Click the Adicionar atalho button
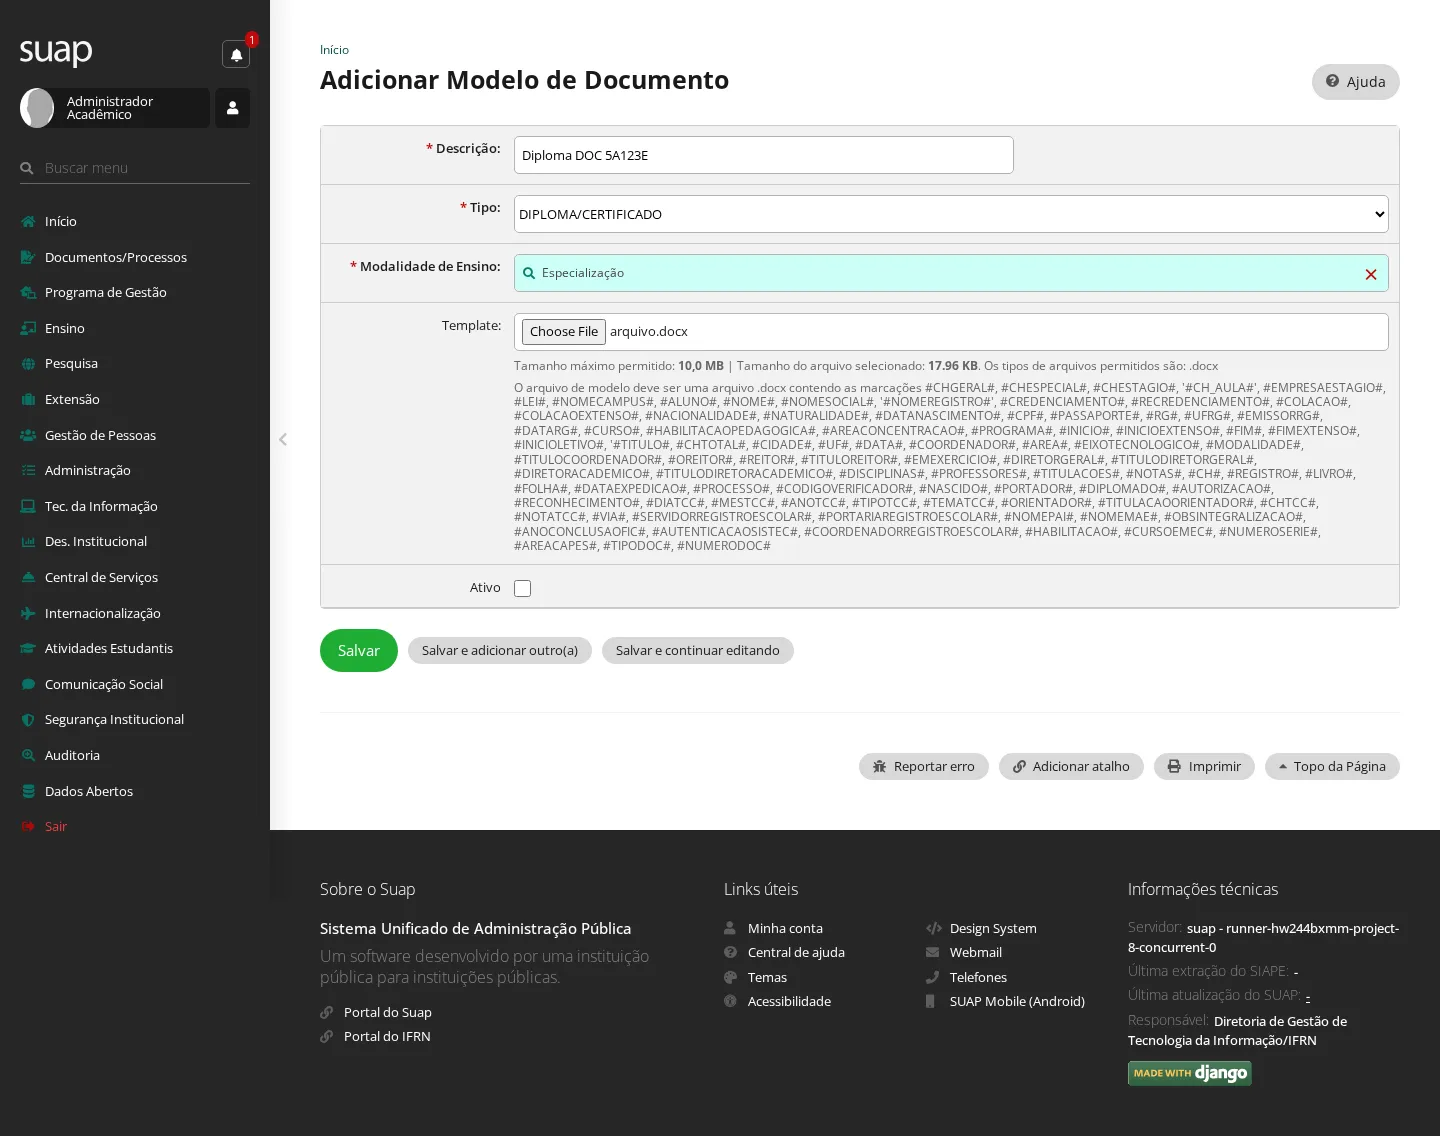 pos(1071,767)
